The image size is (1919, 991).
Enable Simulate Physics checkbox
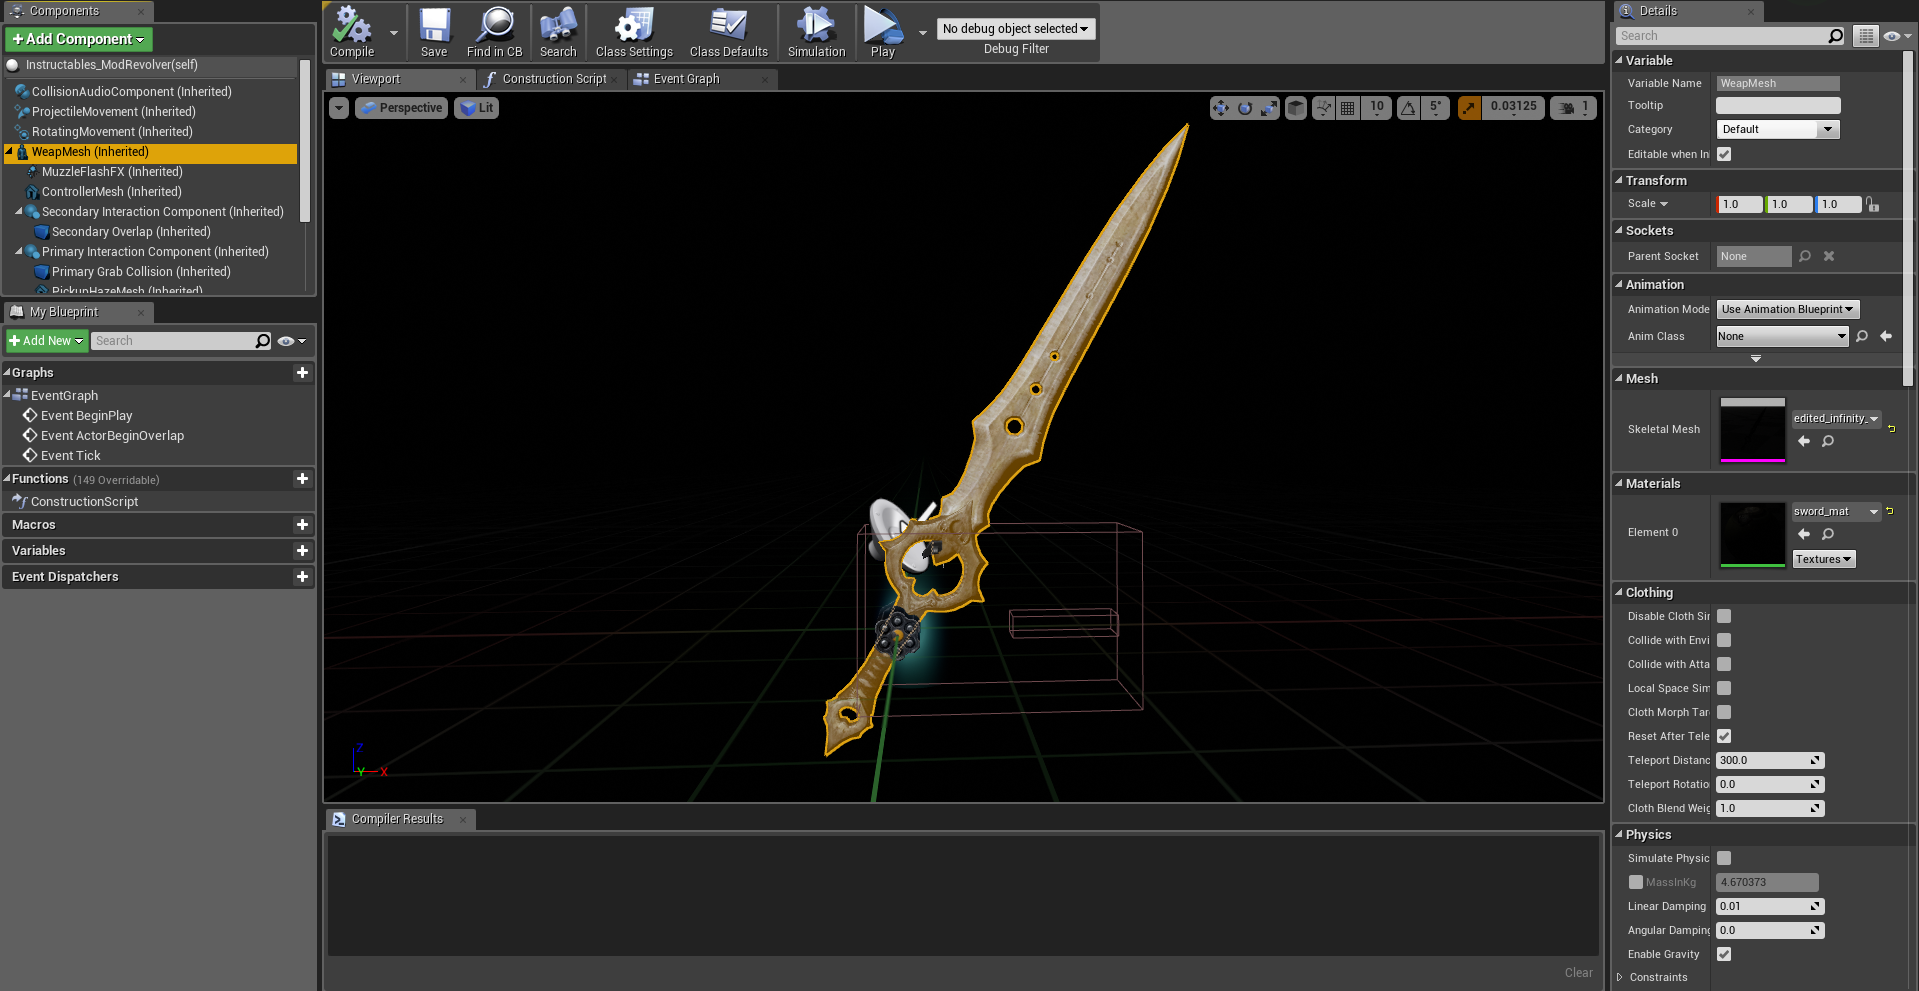pyautogui.click(x=1724, y=858)
